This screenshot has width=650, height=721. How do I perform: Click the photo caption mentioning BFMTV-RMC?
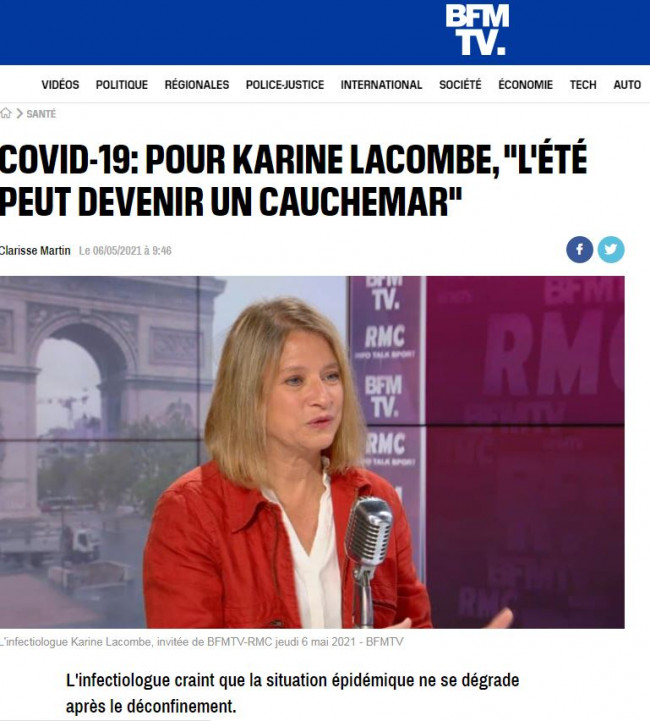[202, 642]
